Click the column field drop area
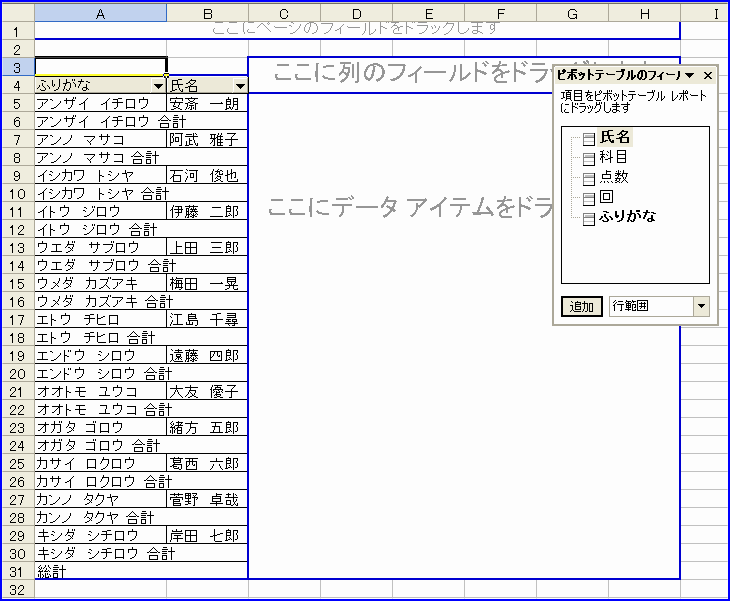The width and height of the screenshot is (730, 601). [x=400, y=75]
